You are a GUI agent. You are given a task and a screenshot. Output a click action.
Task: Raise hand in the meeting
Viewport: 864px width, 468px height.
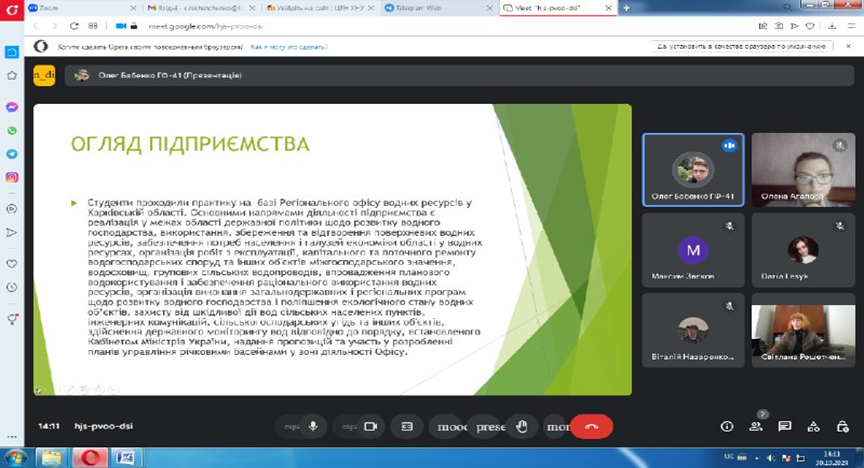(x=521, y=426)
